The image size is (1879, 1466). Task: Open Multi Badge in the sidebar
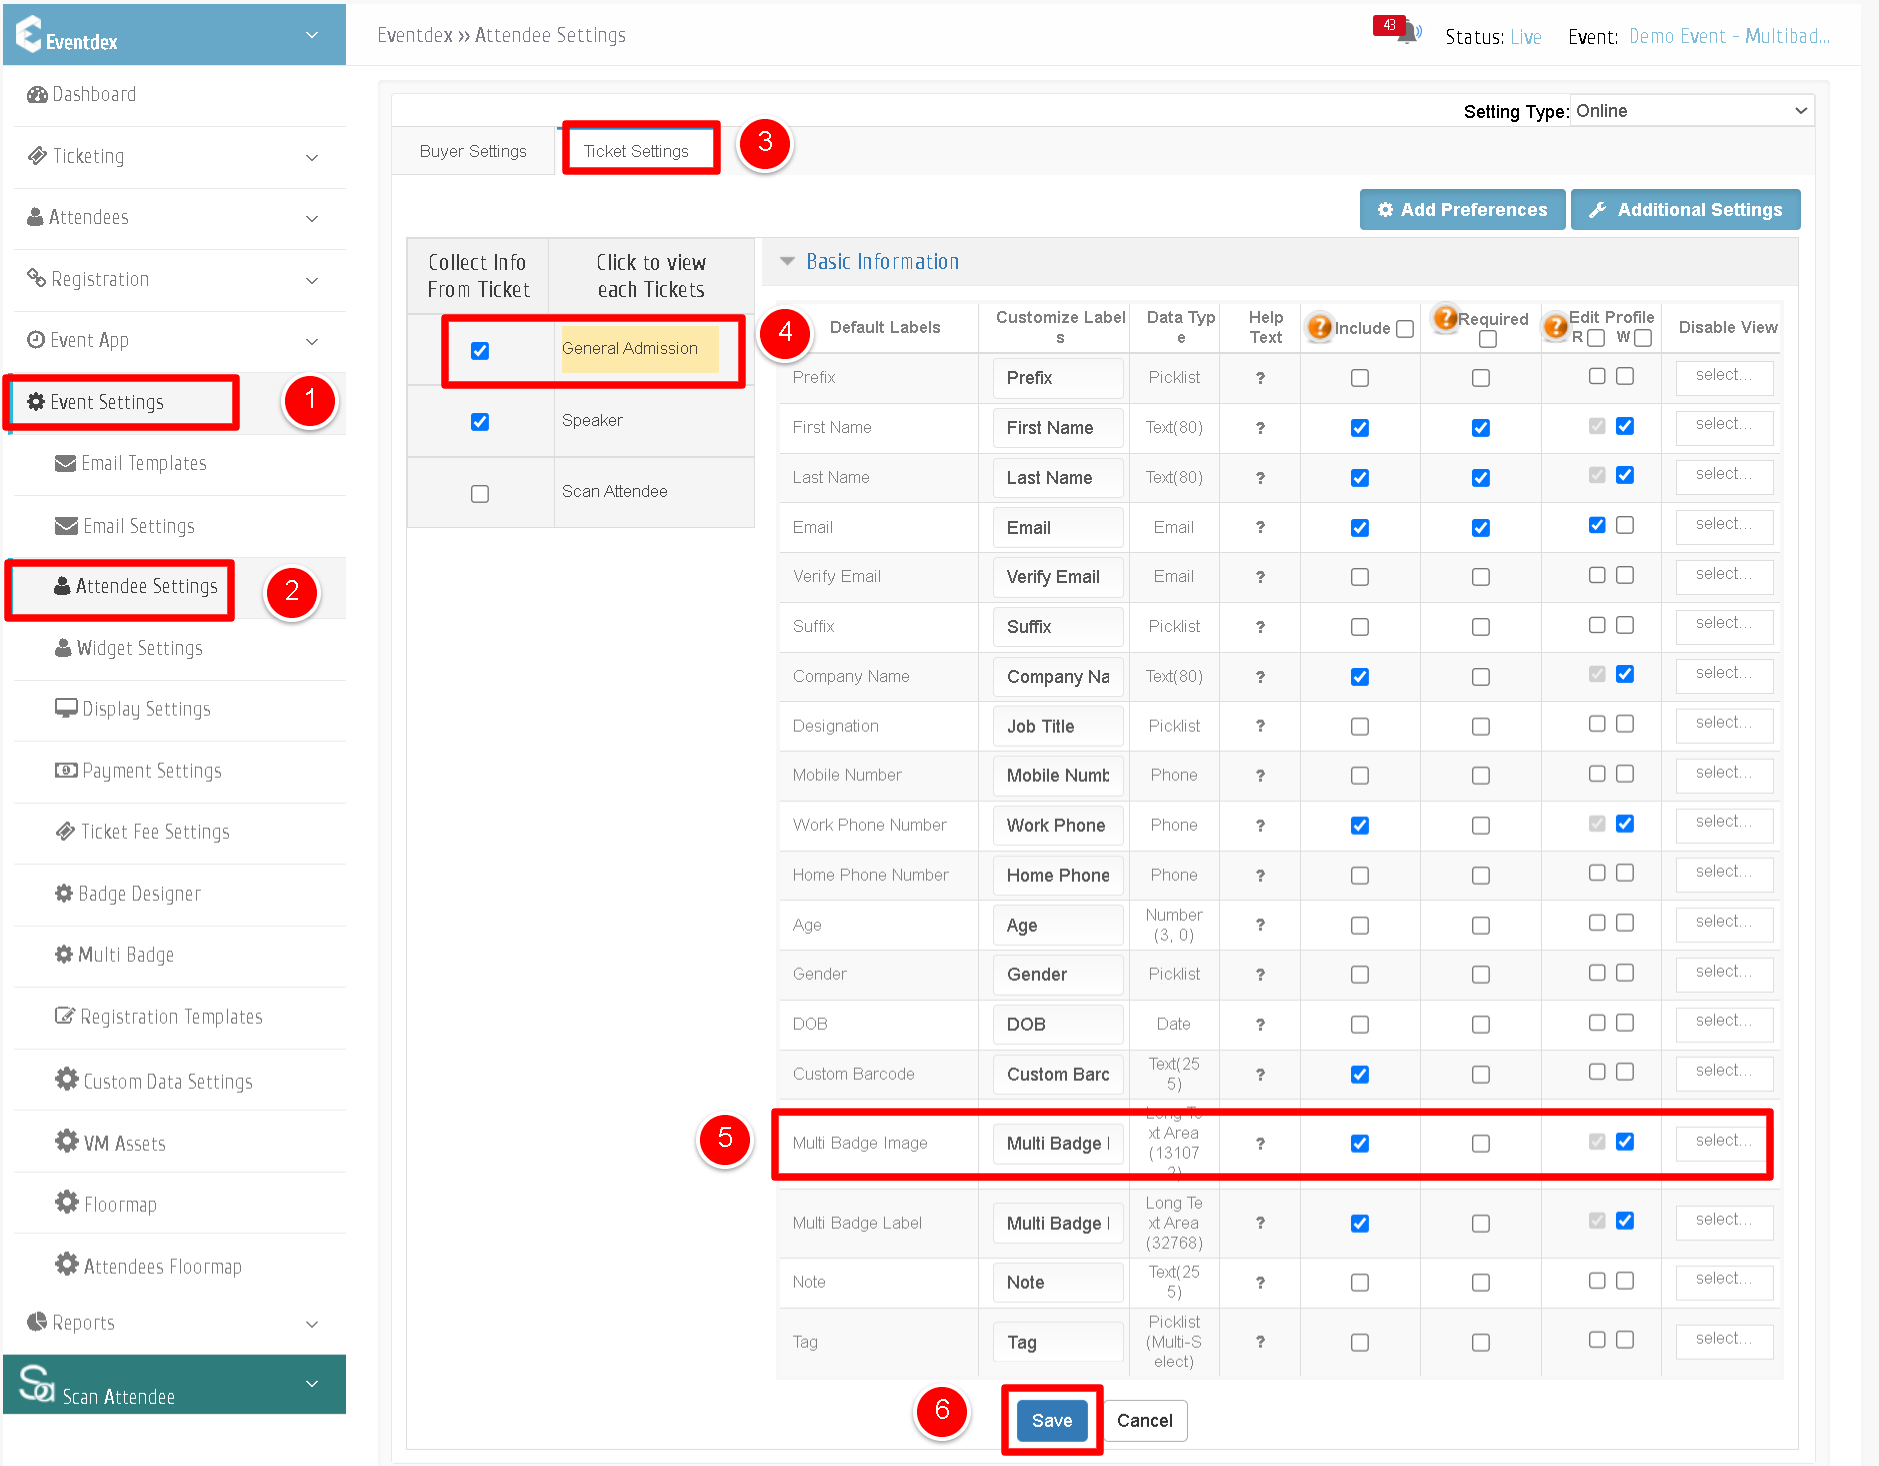[126, 955]
